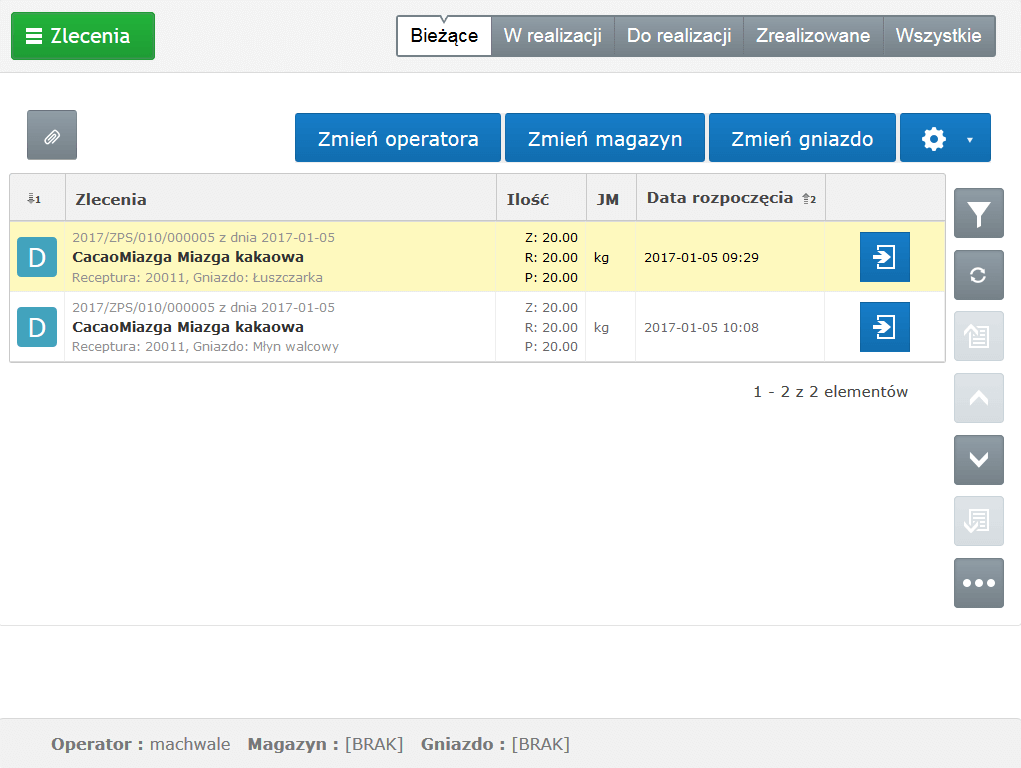
Task: Click start date 2017-01-05 09:29
Action: coord(702,257)
